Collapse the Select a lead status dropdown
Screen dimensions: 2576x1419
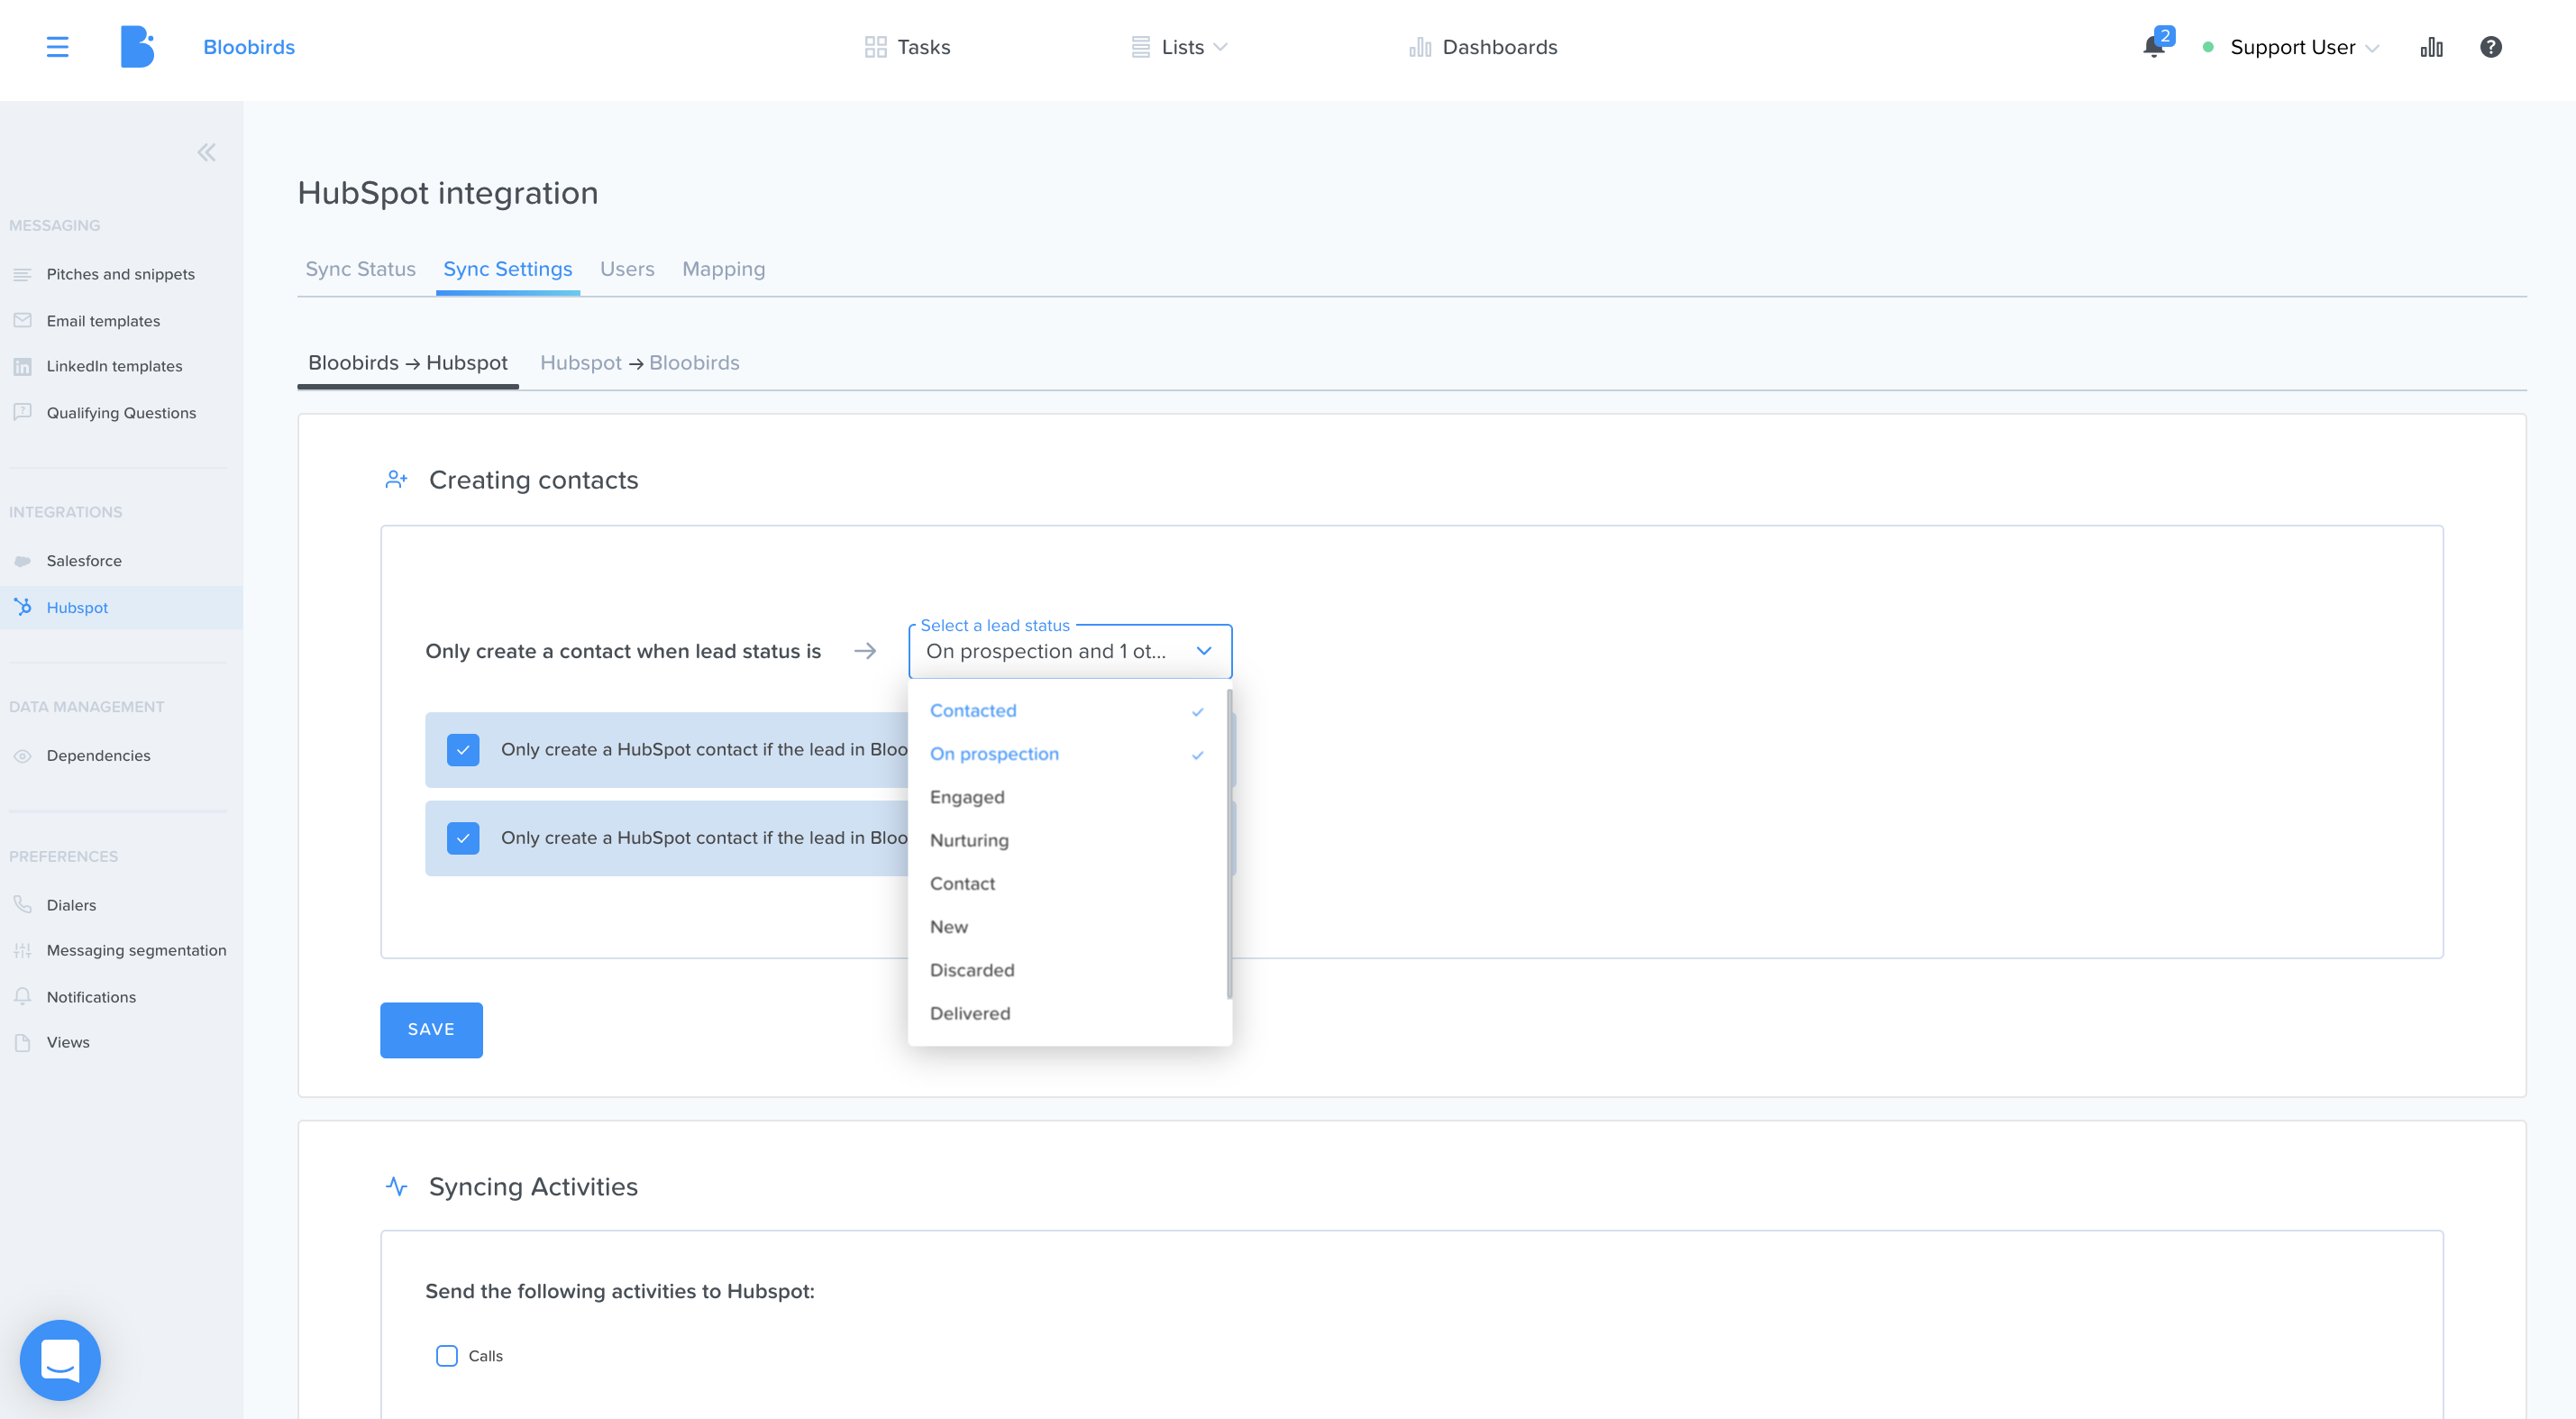pyautogui.click(x=1204, y=651)
